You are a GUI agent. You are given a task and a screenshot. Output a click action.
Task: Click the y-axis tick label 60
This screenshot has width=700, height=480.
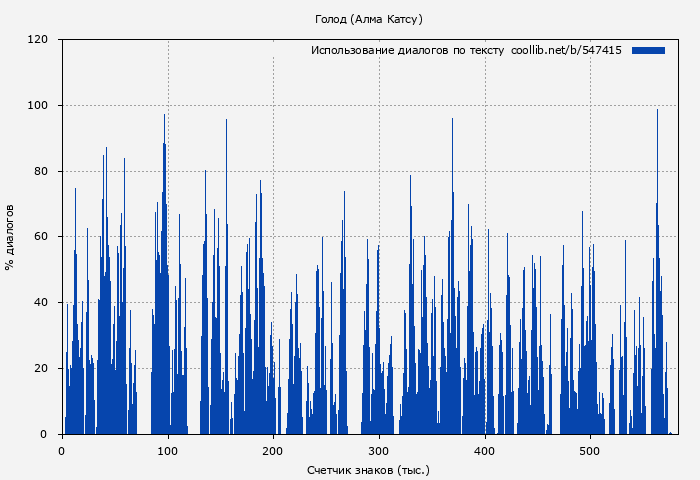(41, 237)
